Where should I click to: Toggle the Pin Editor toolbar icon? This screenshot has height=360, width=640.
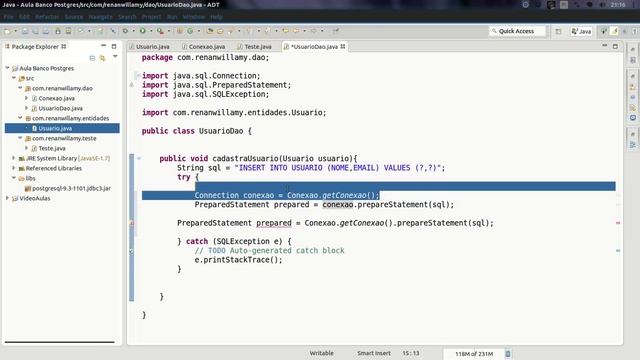[x=336, y=31]
